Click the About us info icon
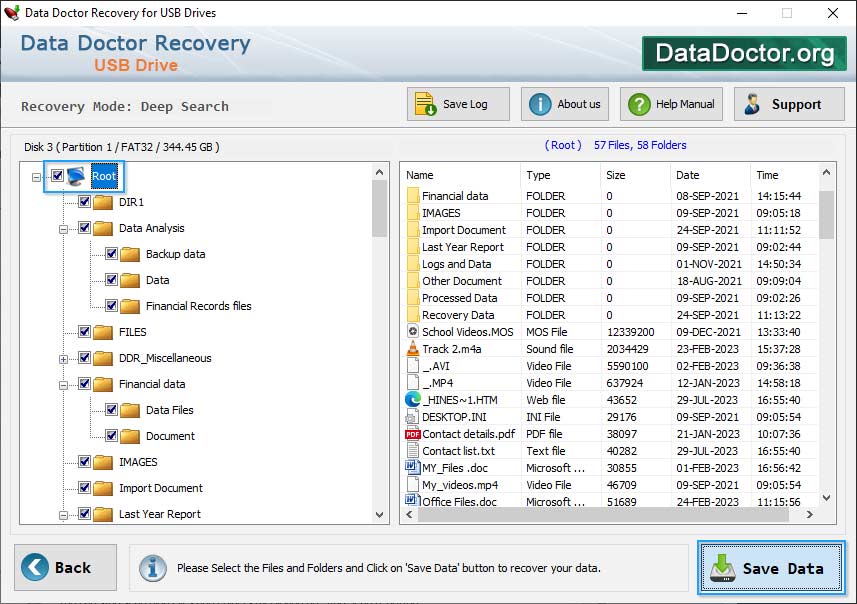857x604 pixels. [x=540, y=104]
